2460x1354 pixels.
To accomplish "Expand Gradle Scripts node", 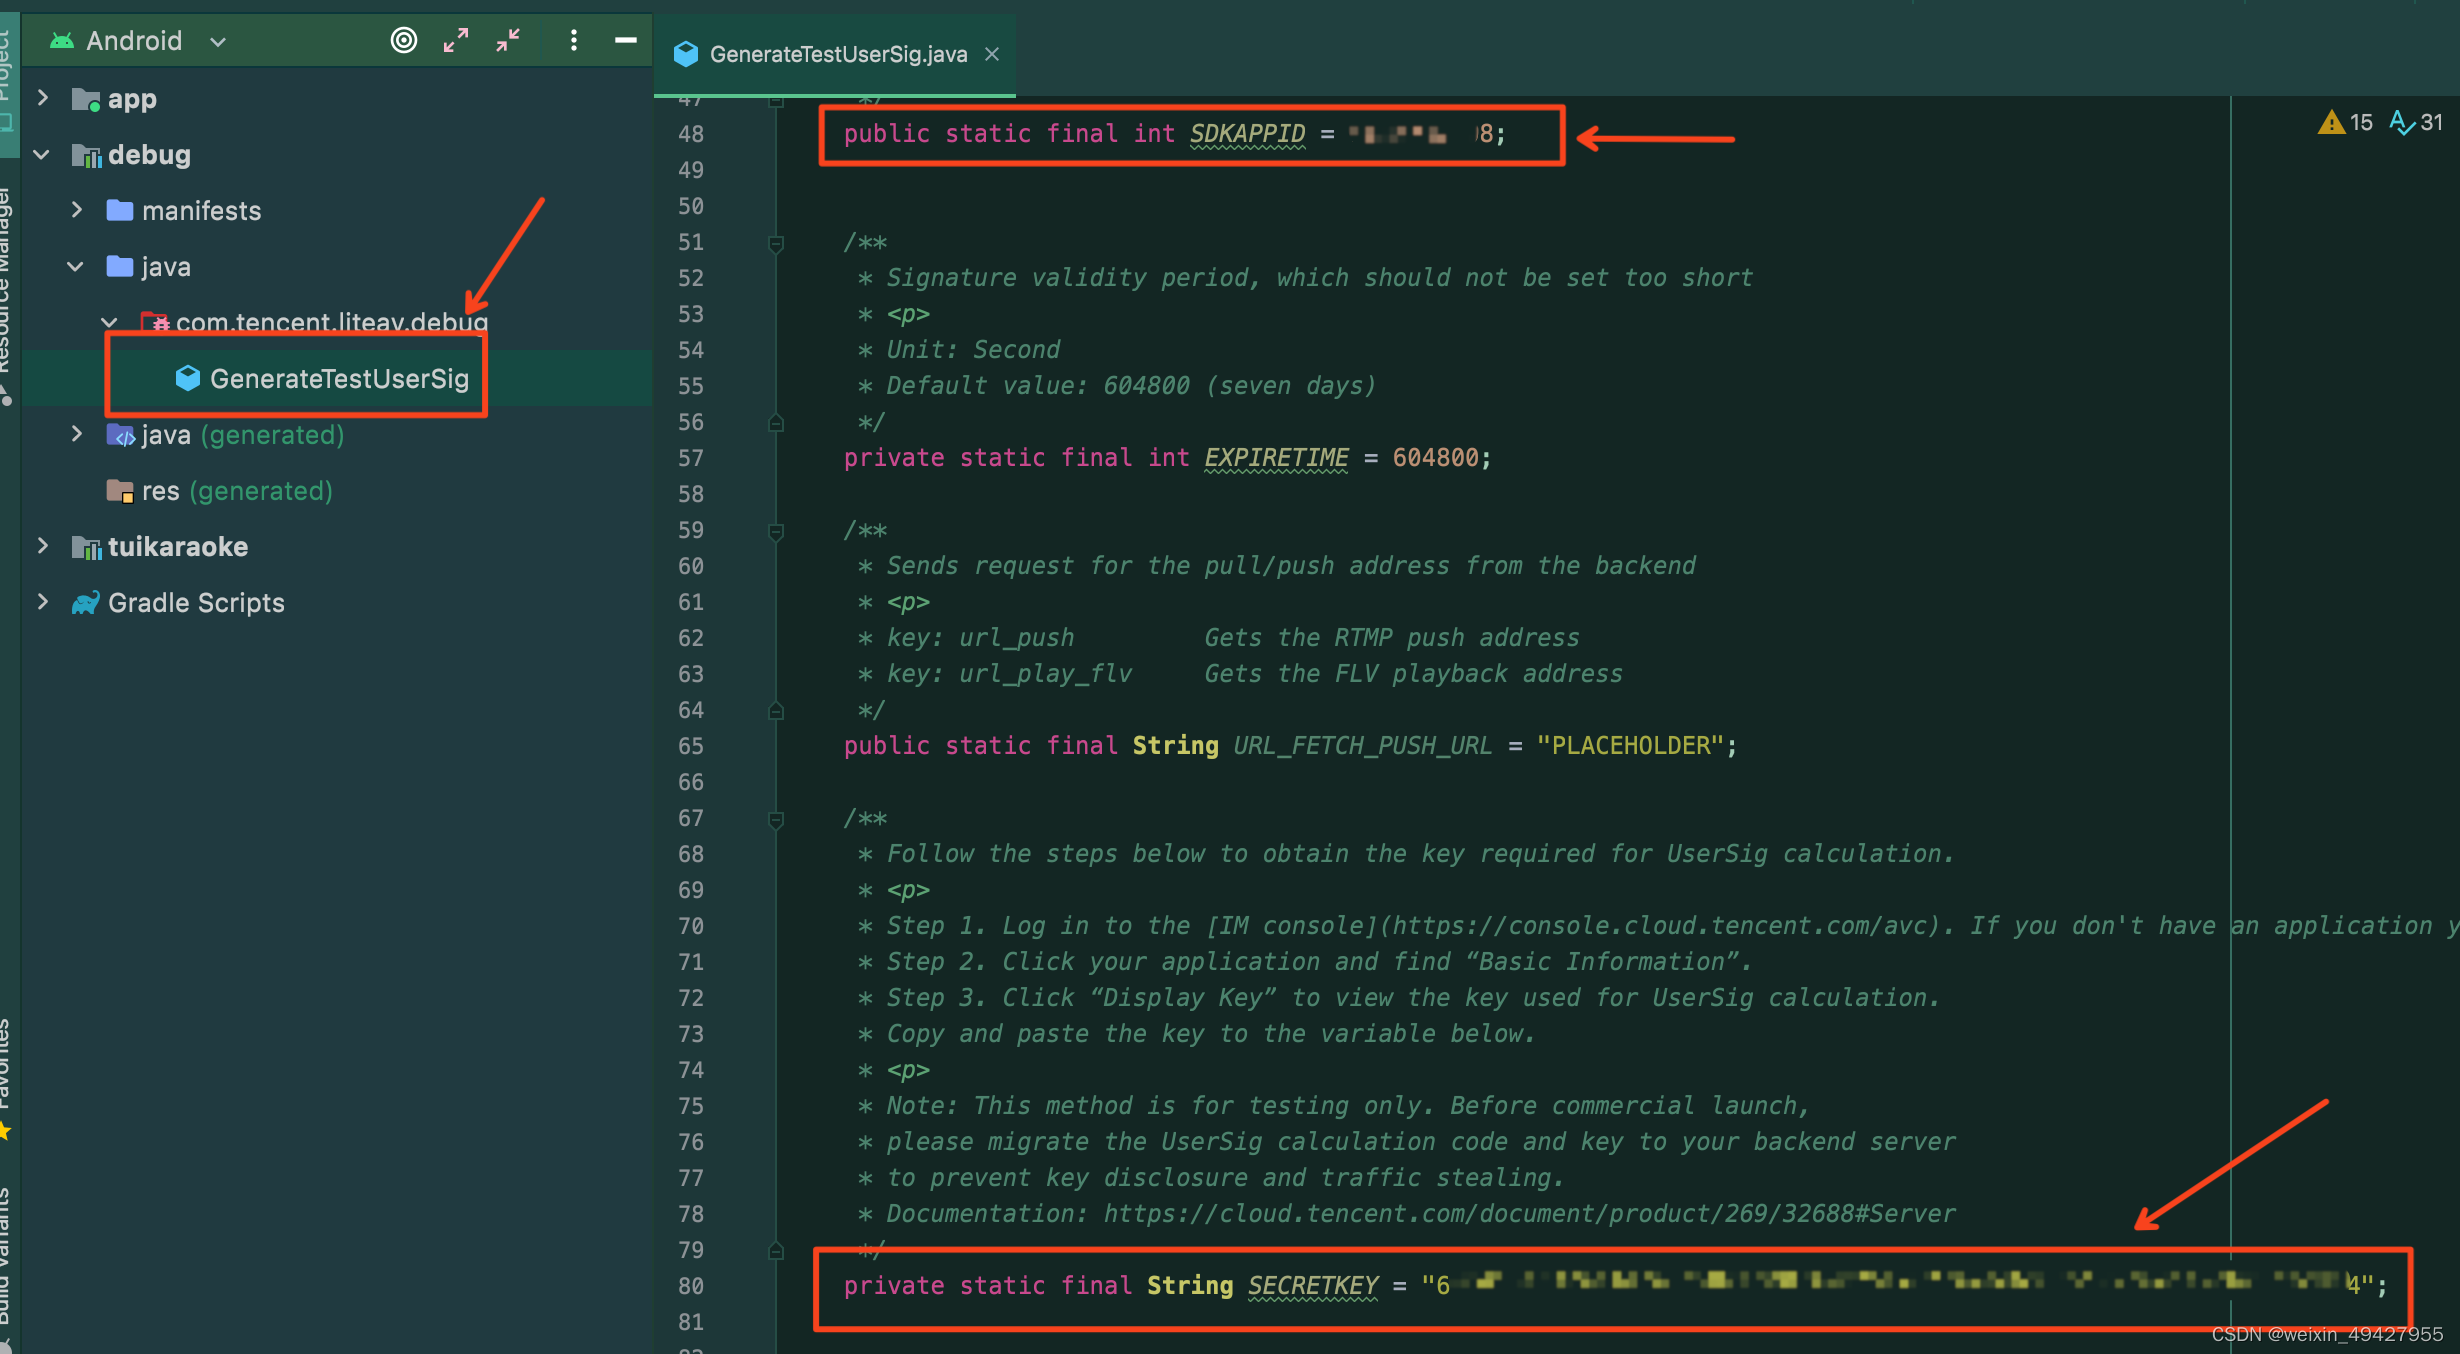I will [43, 602].
